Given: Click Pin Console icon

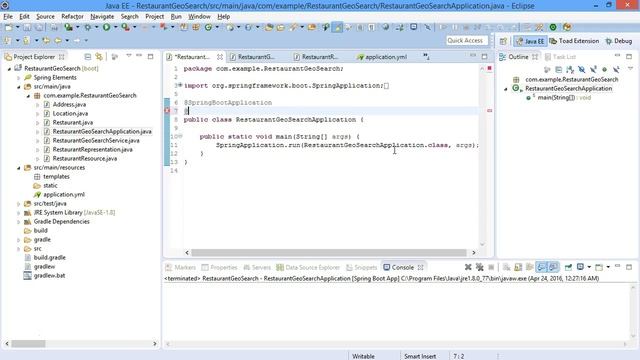Looking at the screenshot, I should 568,267.
